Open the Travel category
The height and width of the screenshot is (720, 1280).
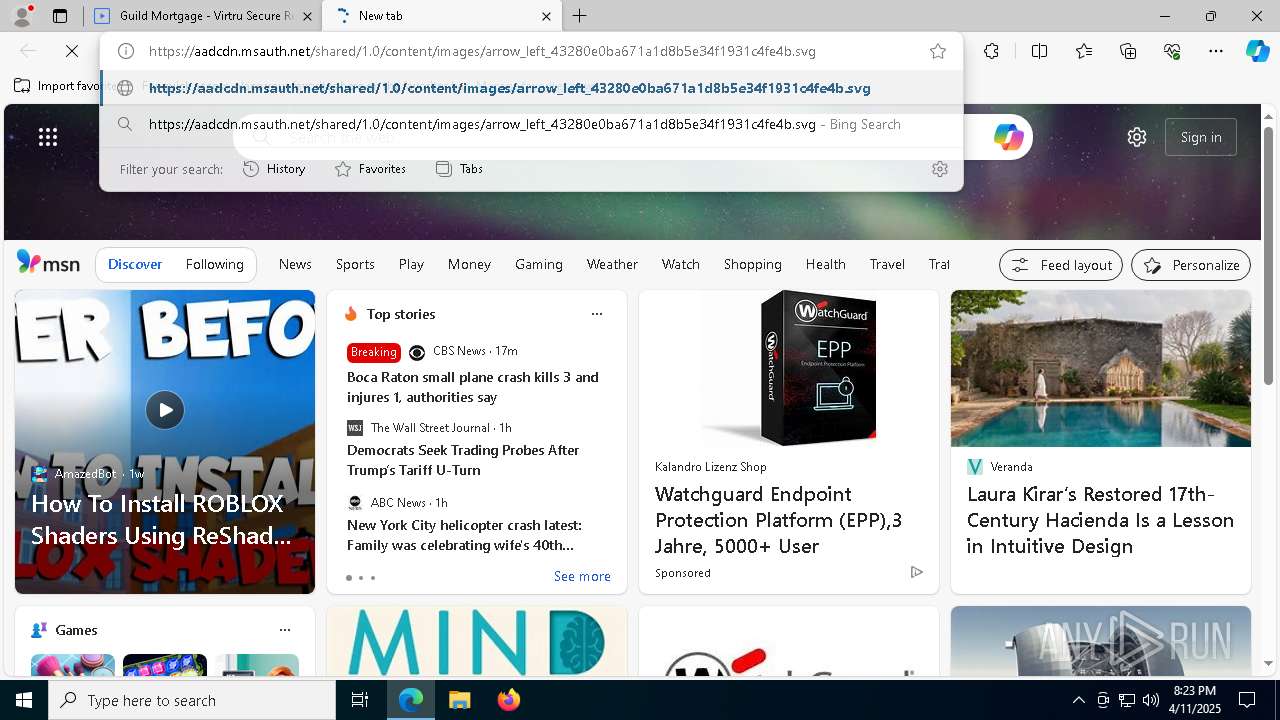coord(887,264)
